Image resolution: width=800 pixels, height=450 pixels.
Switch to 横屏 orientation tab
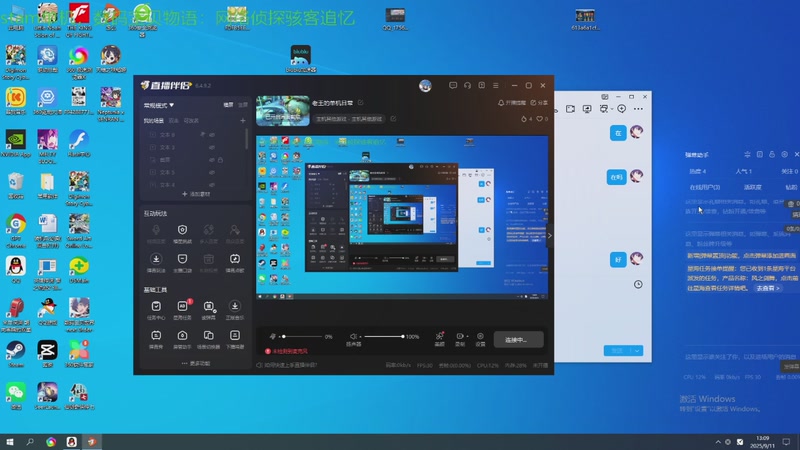[x=228, y=105]
